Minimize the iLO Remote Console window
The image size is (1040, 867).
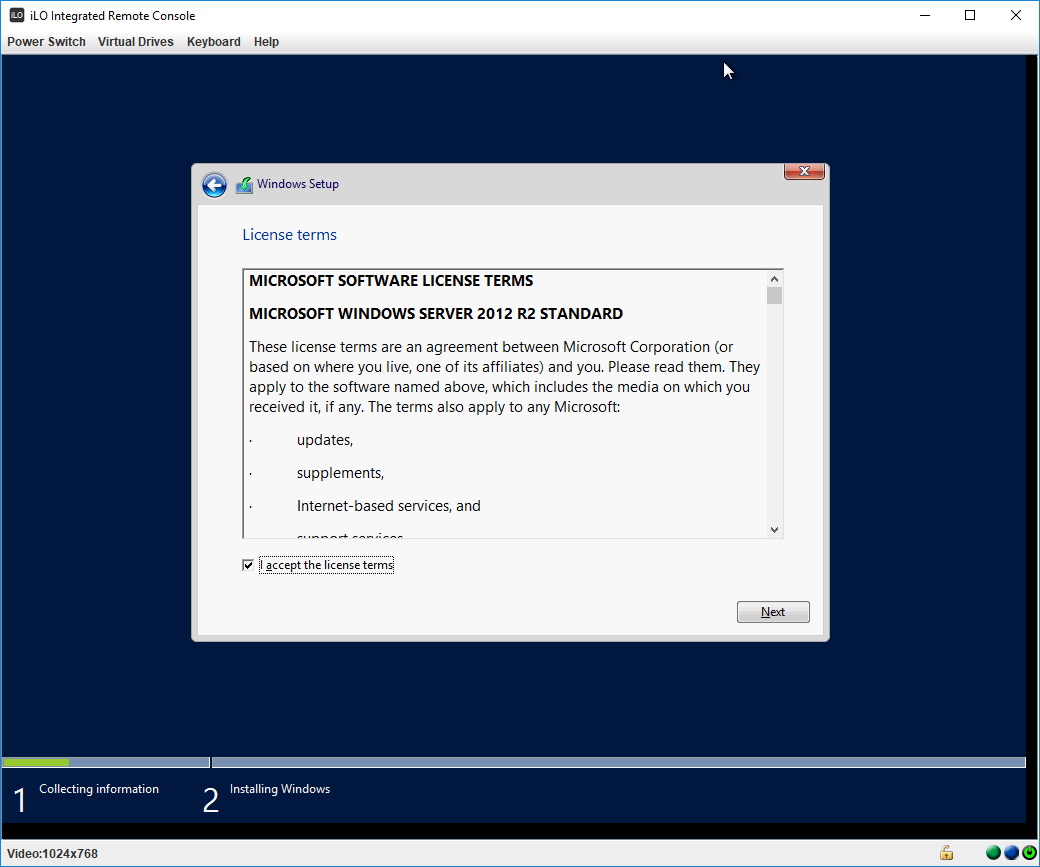click(x=925, y=15)
